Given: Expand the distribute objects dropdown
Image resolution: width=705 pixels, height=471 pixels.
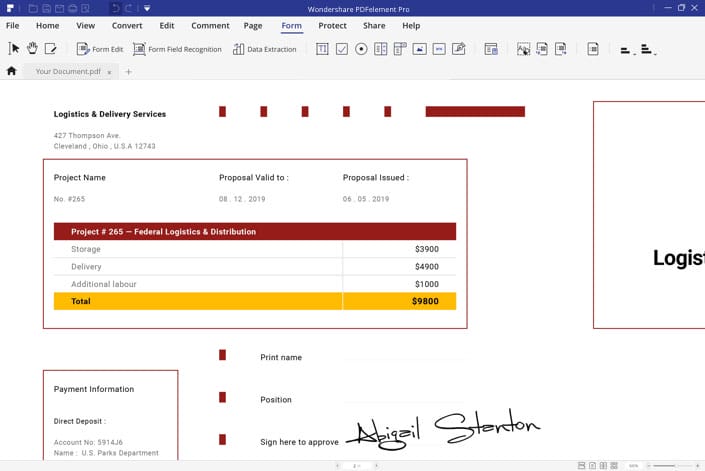Looking at the screenshot, I should pyautogui.click(x=647, y=49).
